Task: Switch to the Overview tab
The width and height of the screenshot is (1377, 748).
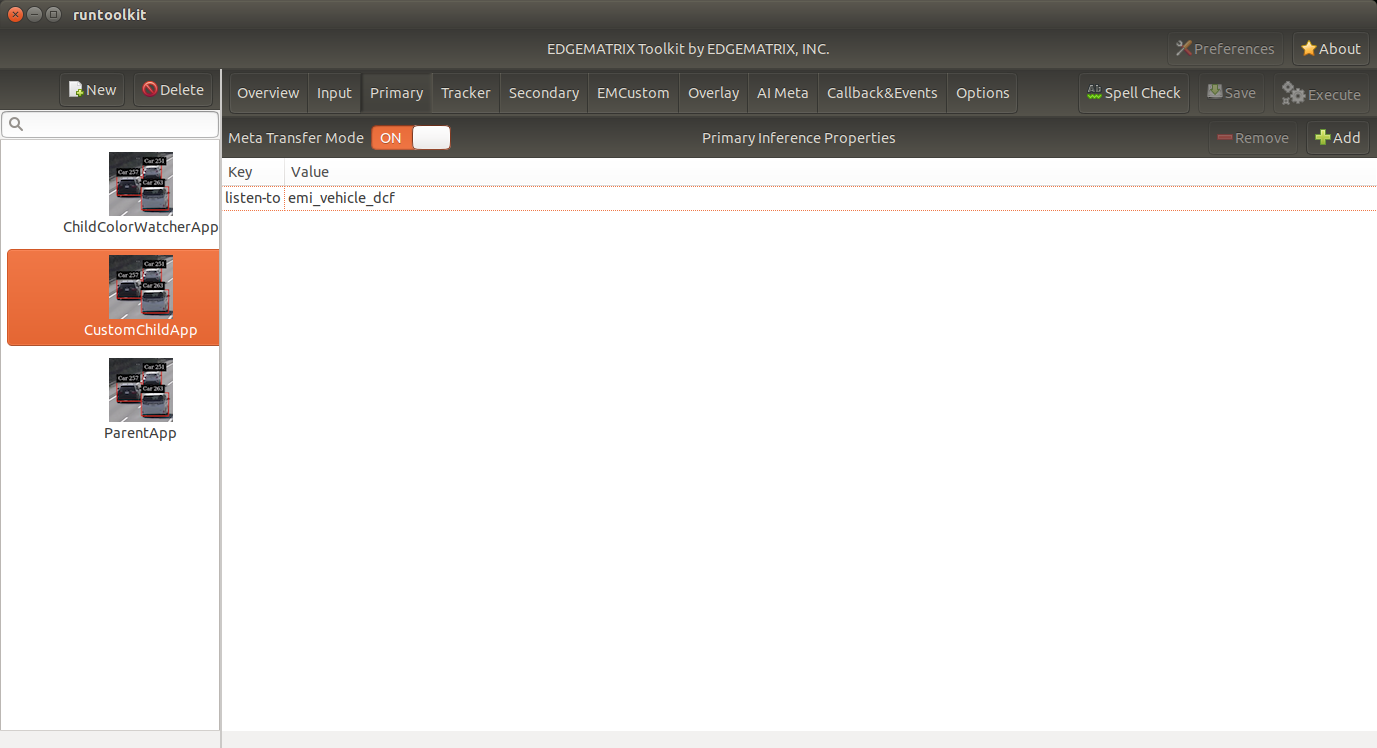Action: pyautogui.click(x=268, y=93)
